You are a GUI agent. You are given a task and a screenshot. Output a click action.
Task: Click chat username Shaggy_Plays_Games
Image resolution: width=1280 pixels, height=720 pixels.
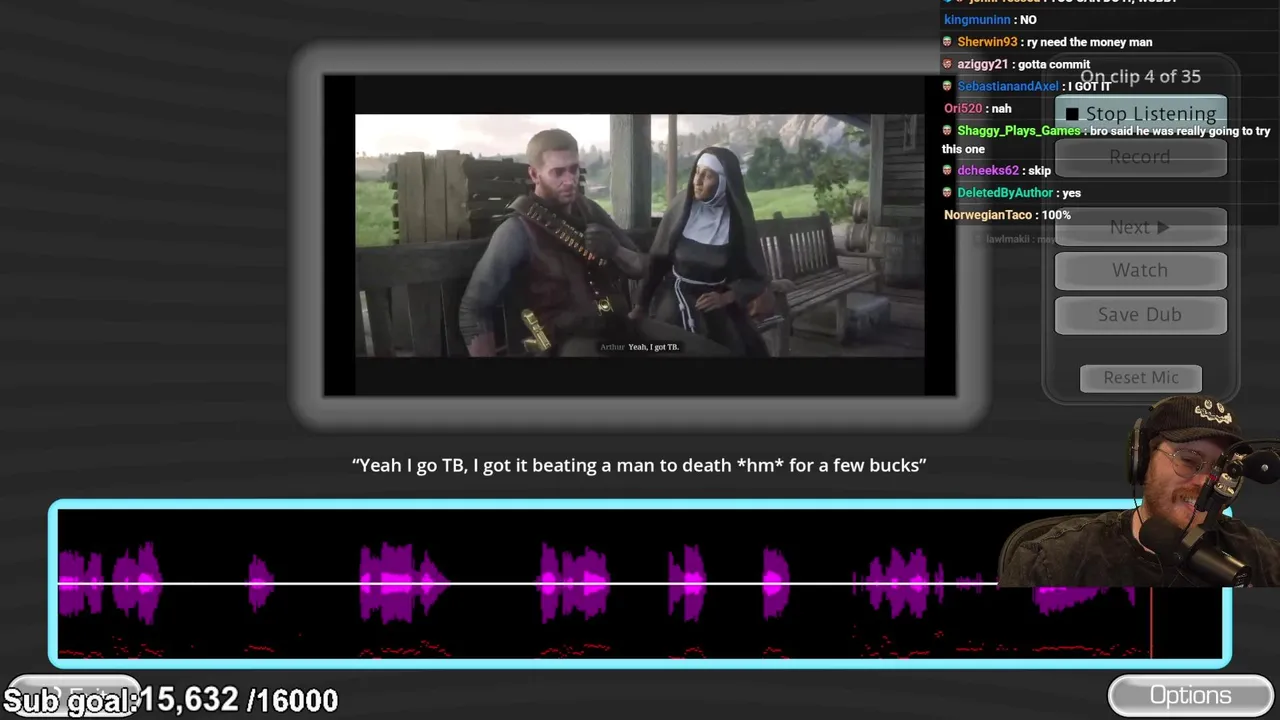[1019, 131]
